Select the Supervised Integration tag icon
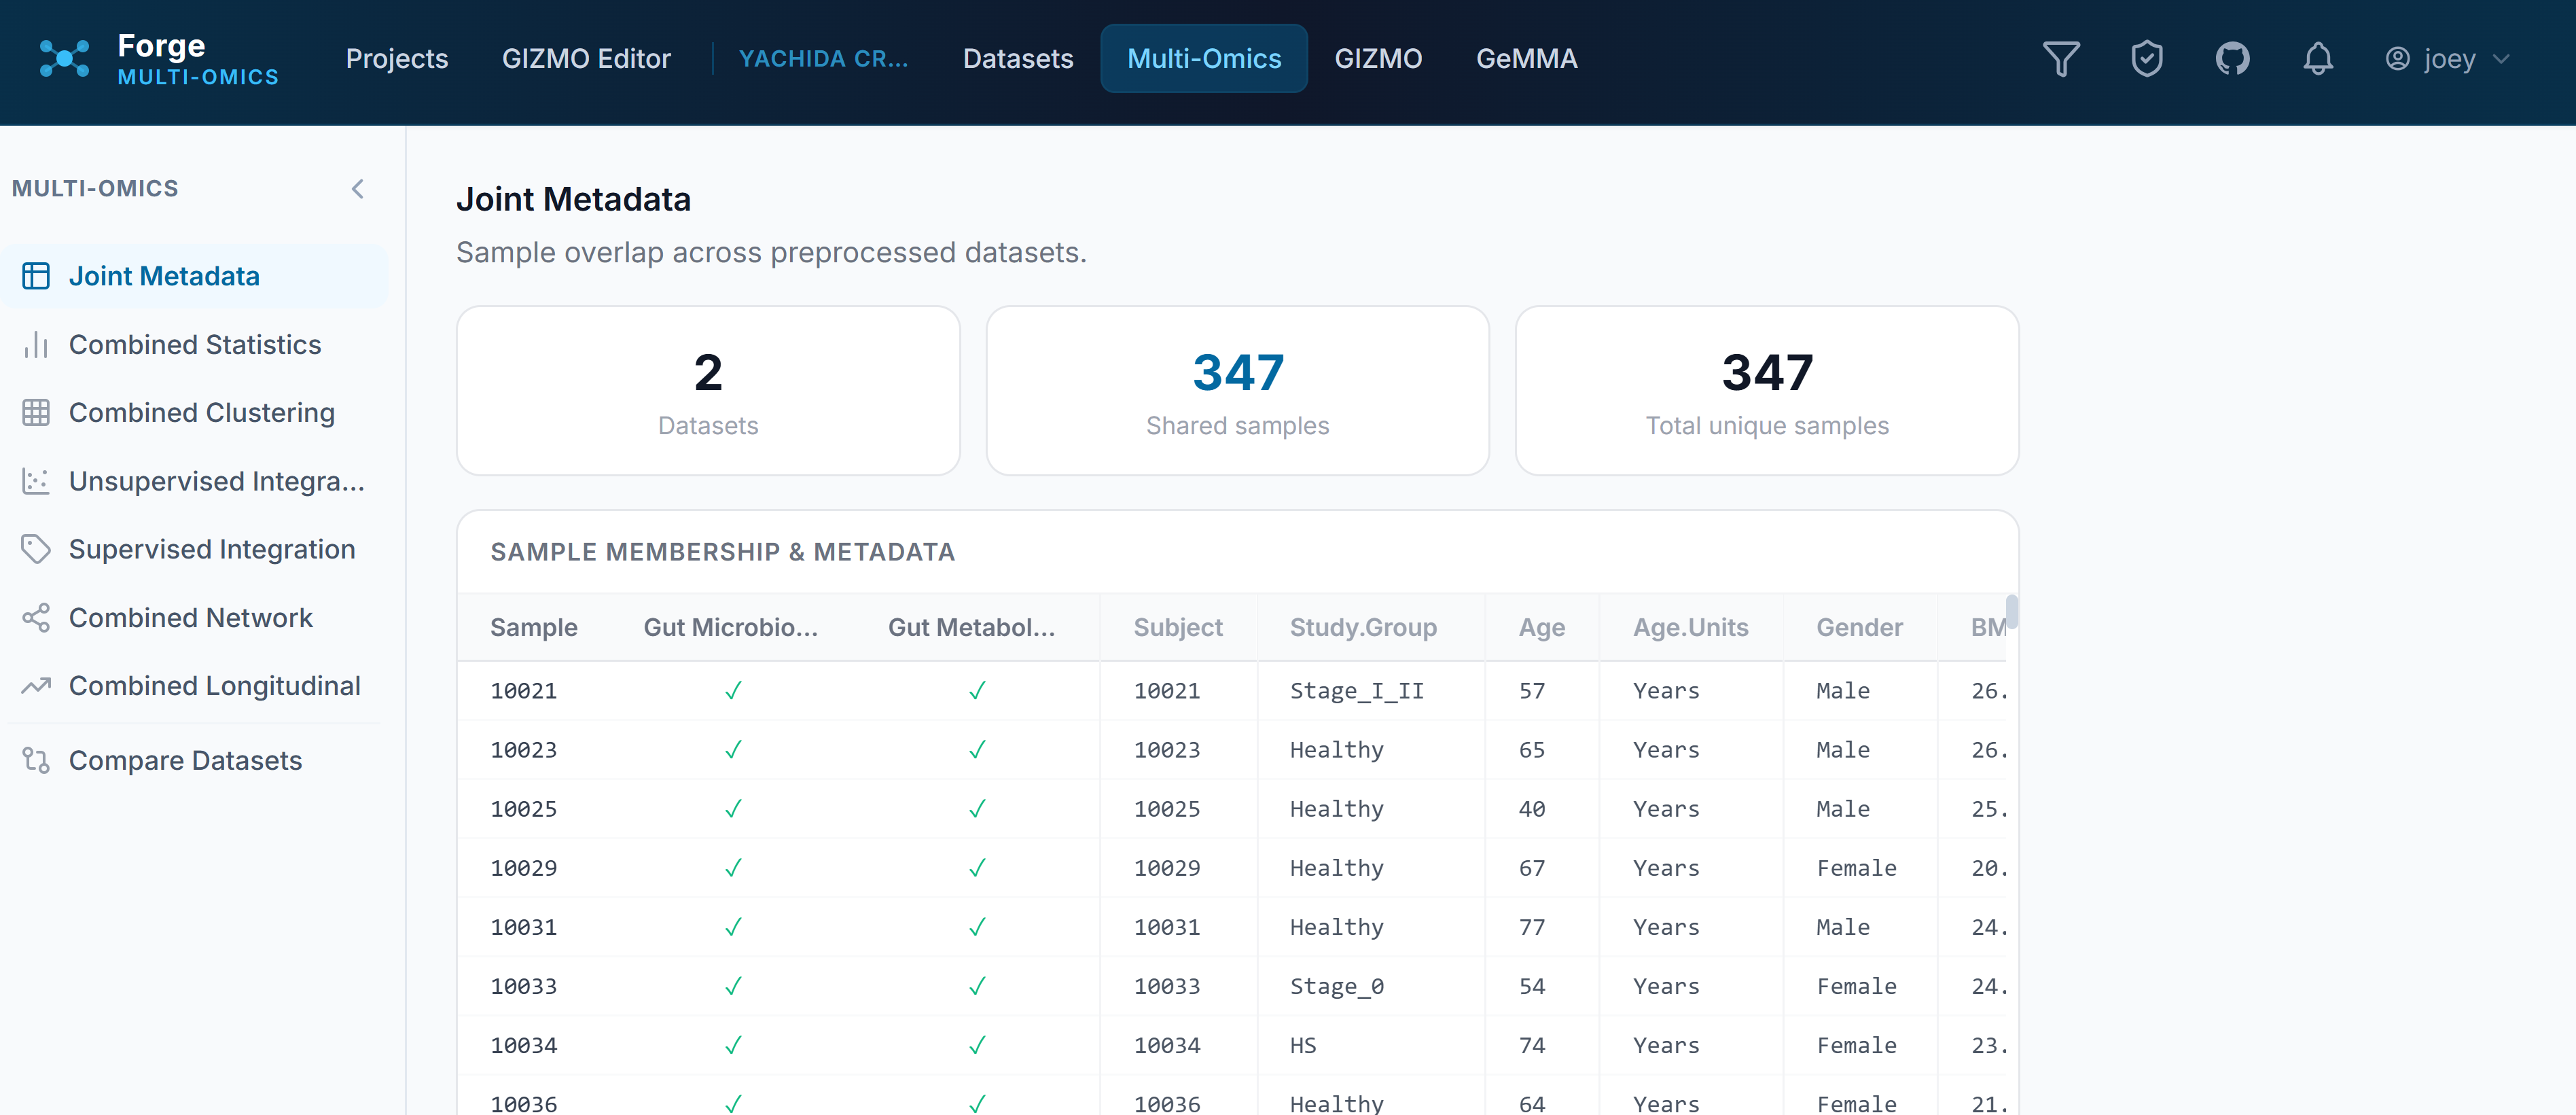 [x=37, y=548]
